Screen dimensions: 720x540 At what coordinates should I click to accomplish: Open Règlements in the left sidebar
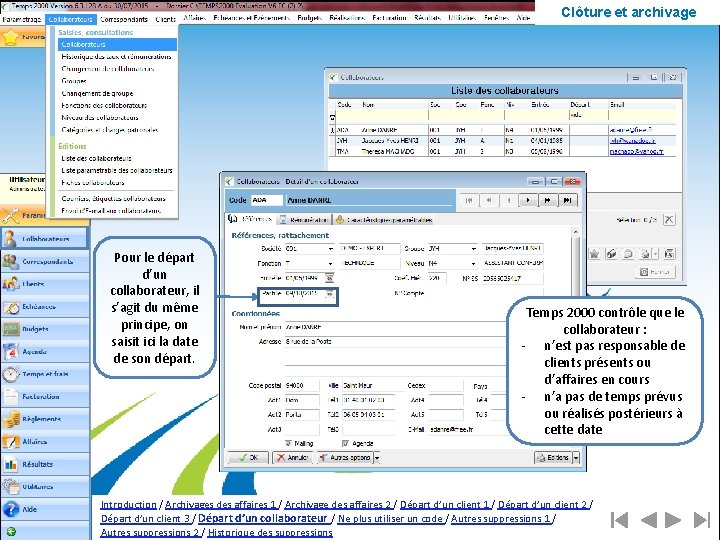pos(45,419)
